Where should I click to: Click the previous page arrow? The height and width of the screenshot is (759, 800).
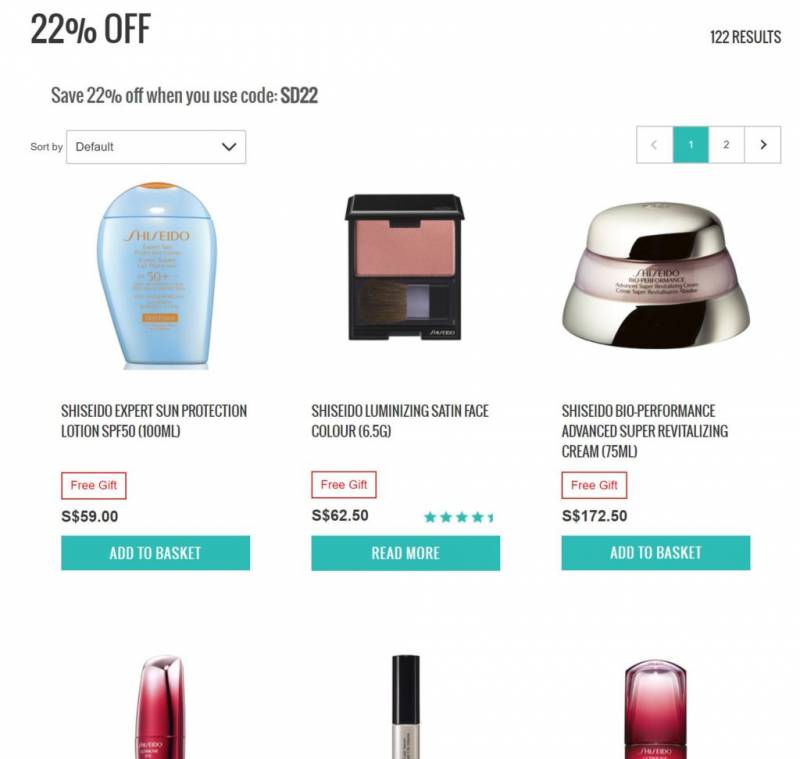coord(655,145)
